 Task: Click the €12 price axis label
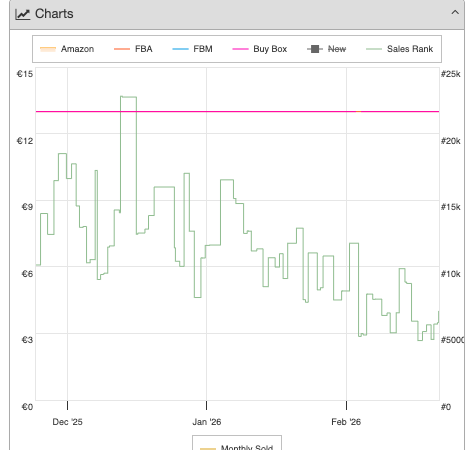(25, 141)
